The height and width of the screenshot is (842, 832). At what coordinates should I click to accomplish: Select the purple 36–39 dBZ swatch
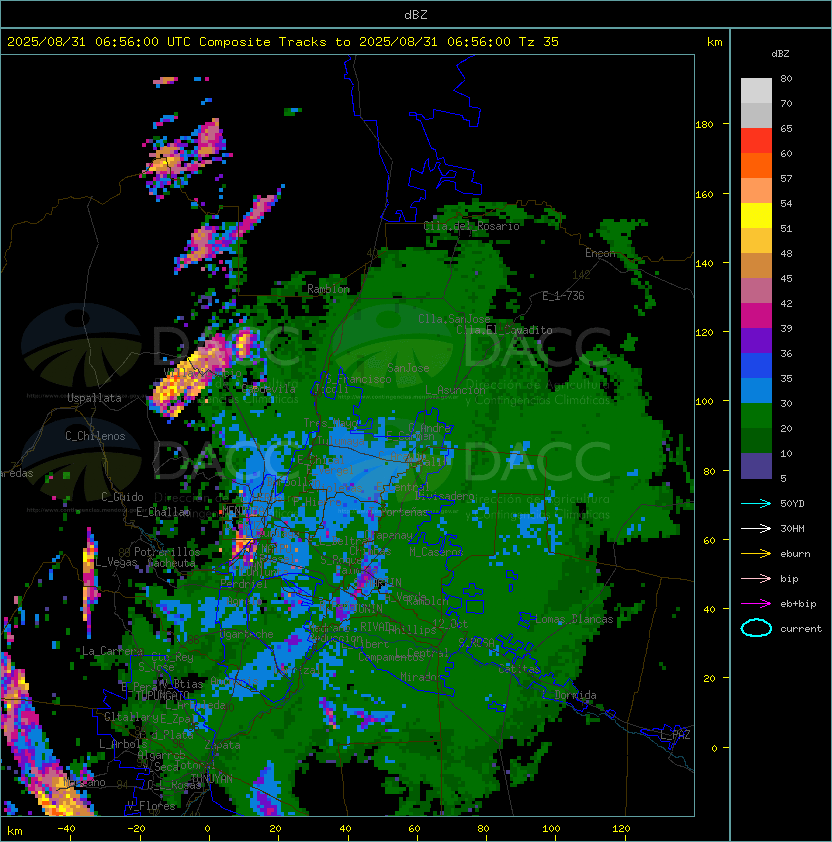tap(756, 340)
